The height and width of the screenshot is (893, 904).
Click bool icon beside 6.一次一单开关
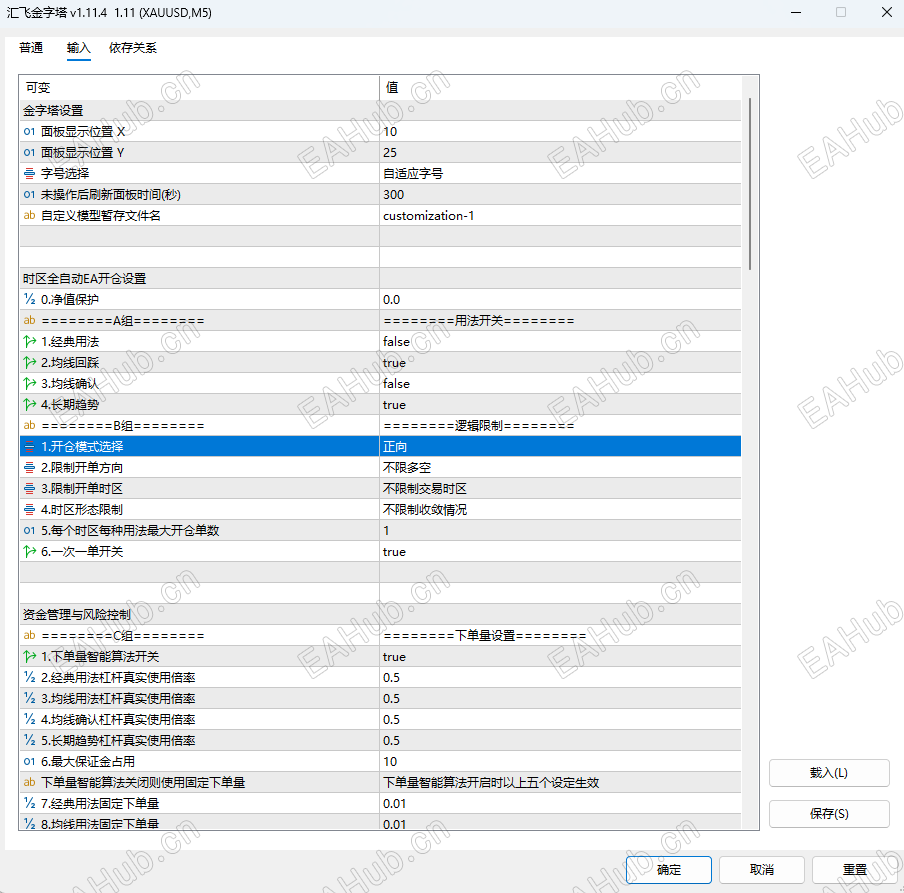29,552
